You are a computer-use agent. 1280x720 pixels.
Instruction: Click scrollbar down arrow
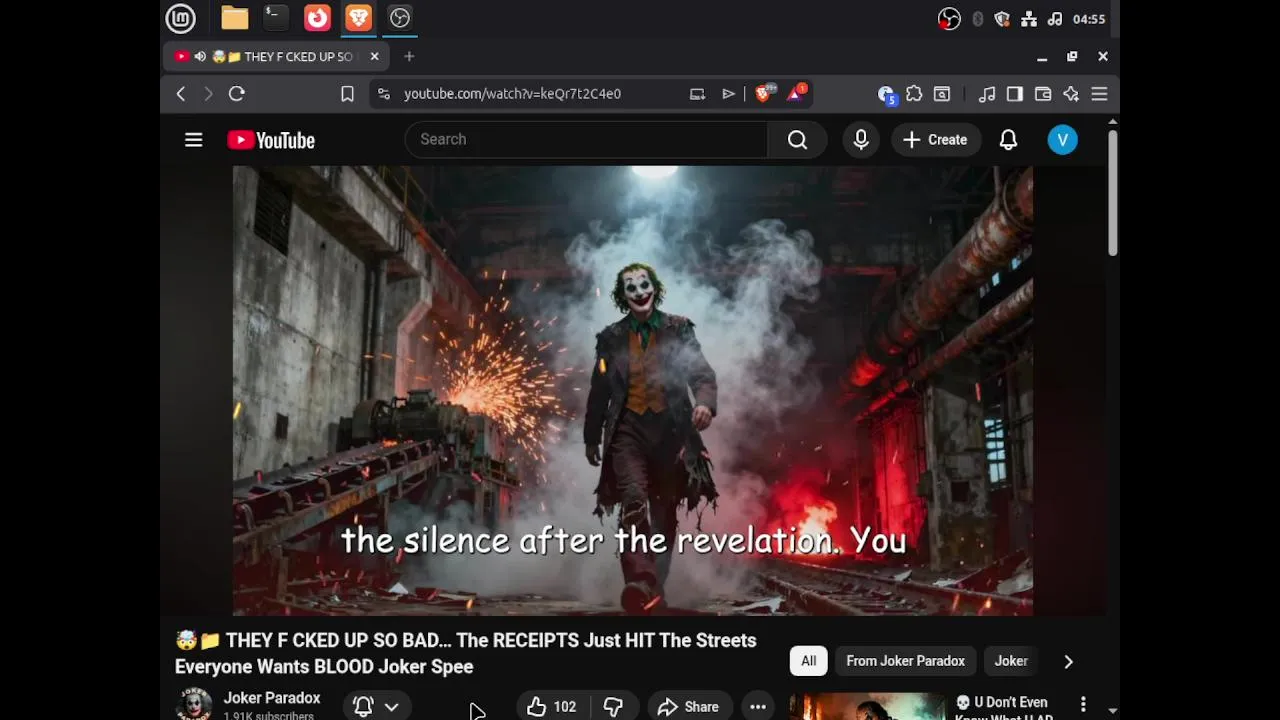coord(1112,711)
